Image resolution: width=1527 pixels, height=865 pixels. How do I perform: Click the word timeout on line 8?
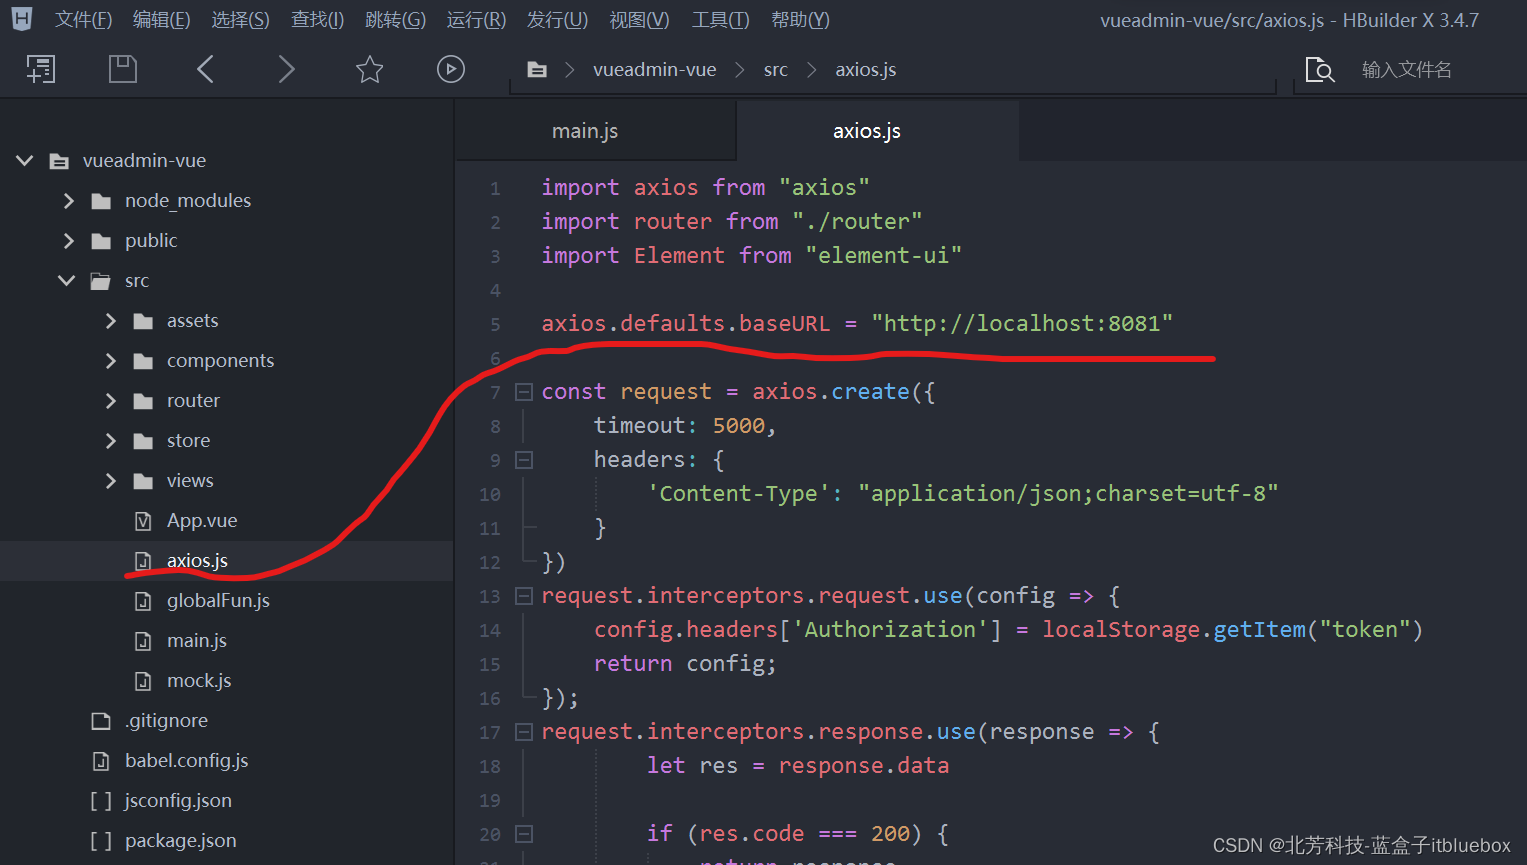point(639,425)
